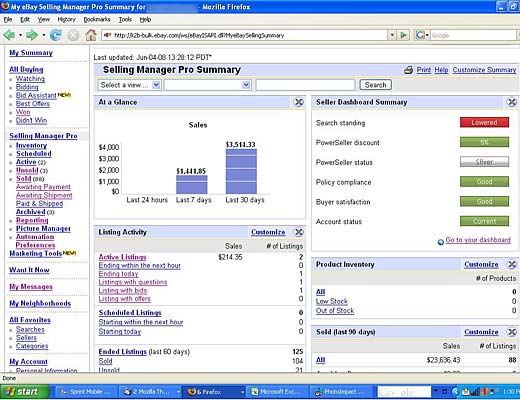Viewport: 520px width, 400px height.
Task: Open Bid Assistant sidebar link
Action: point(36,95)
